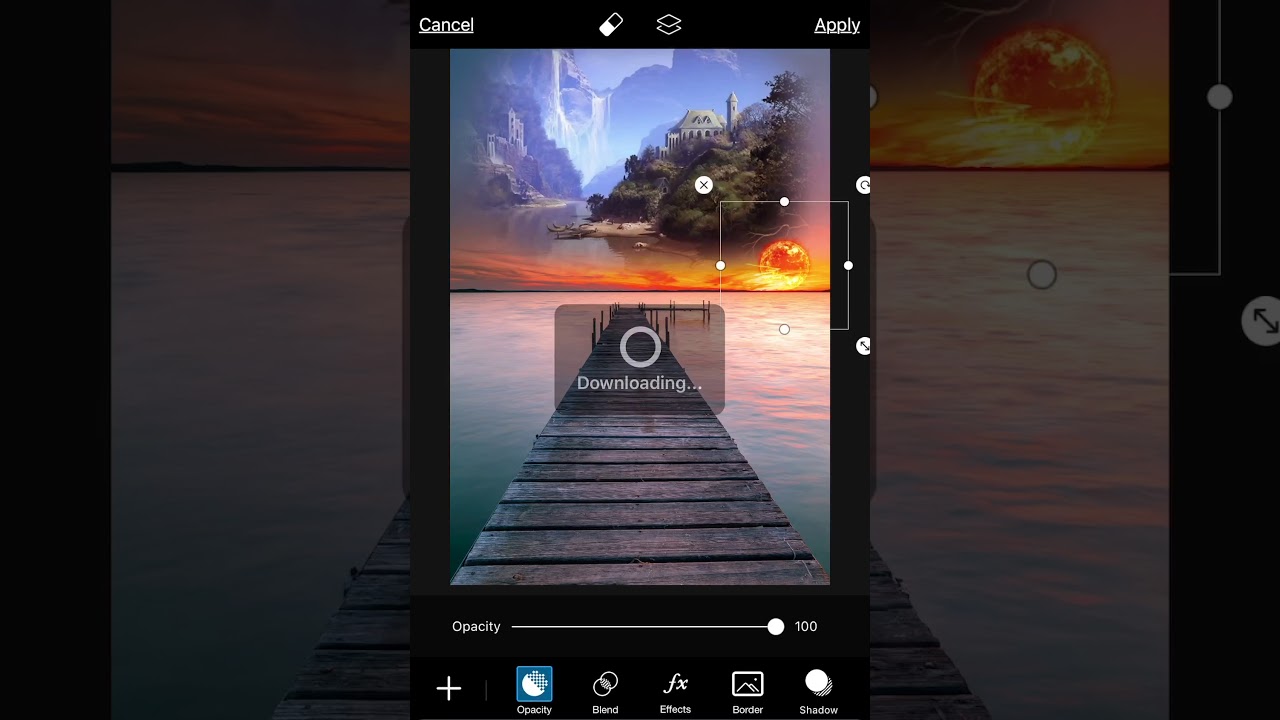Select the Opacity tool

(x=534, y=691)
